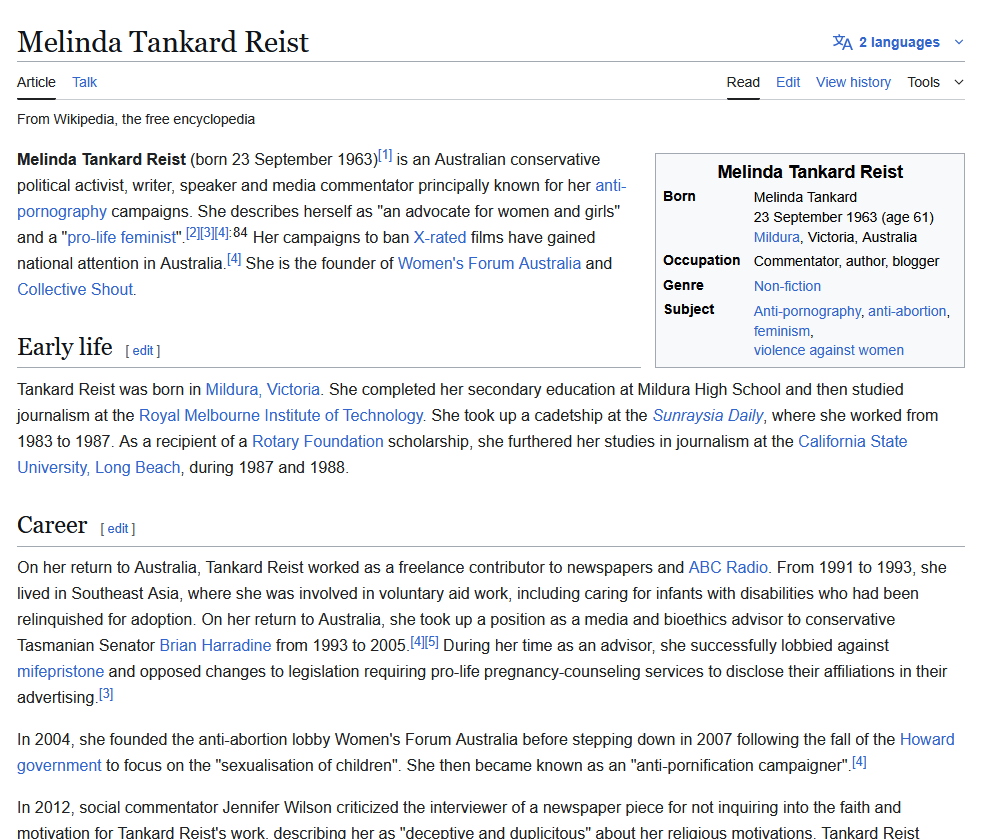Open the X-rated link
982x839 pixels.
point(440,238)
